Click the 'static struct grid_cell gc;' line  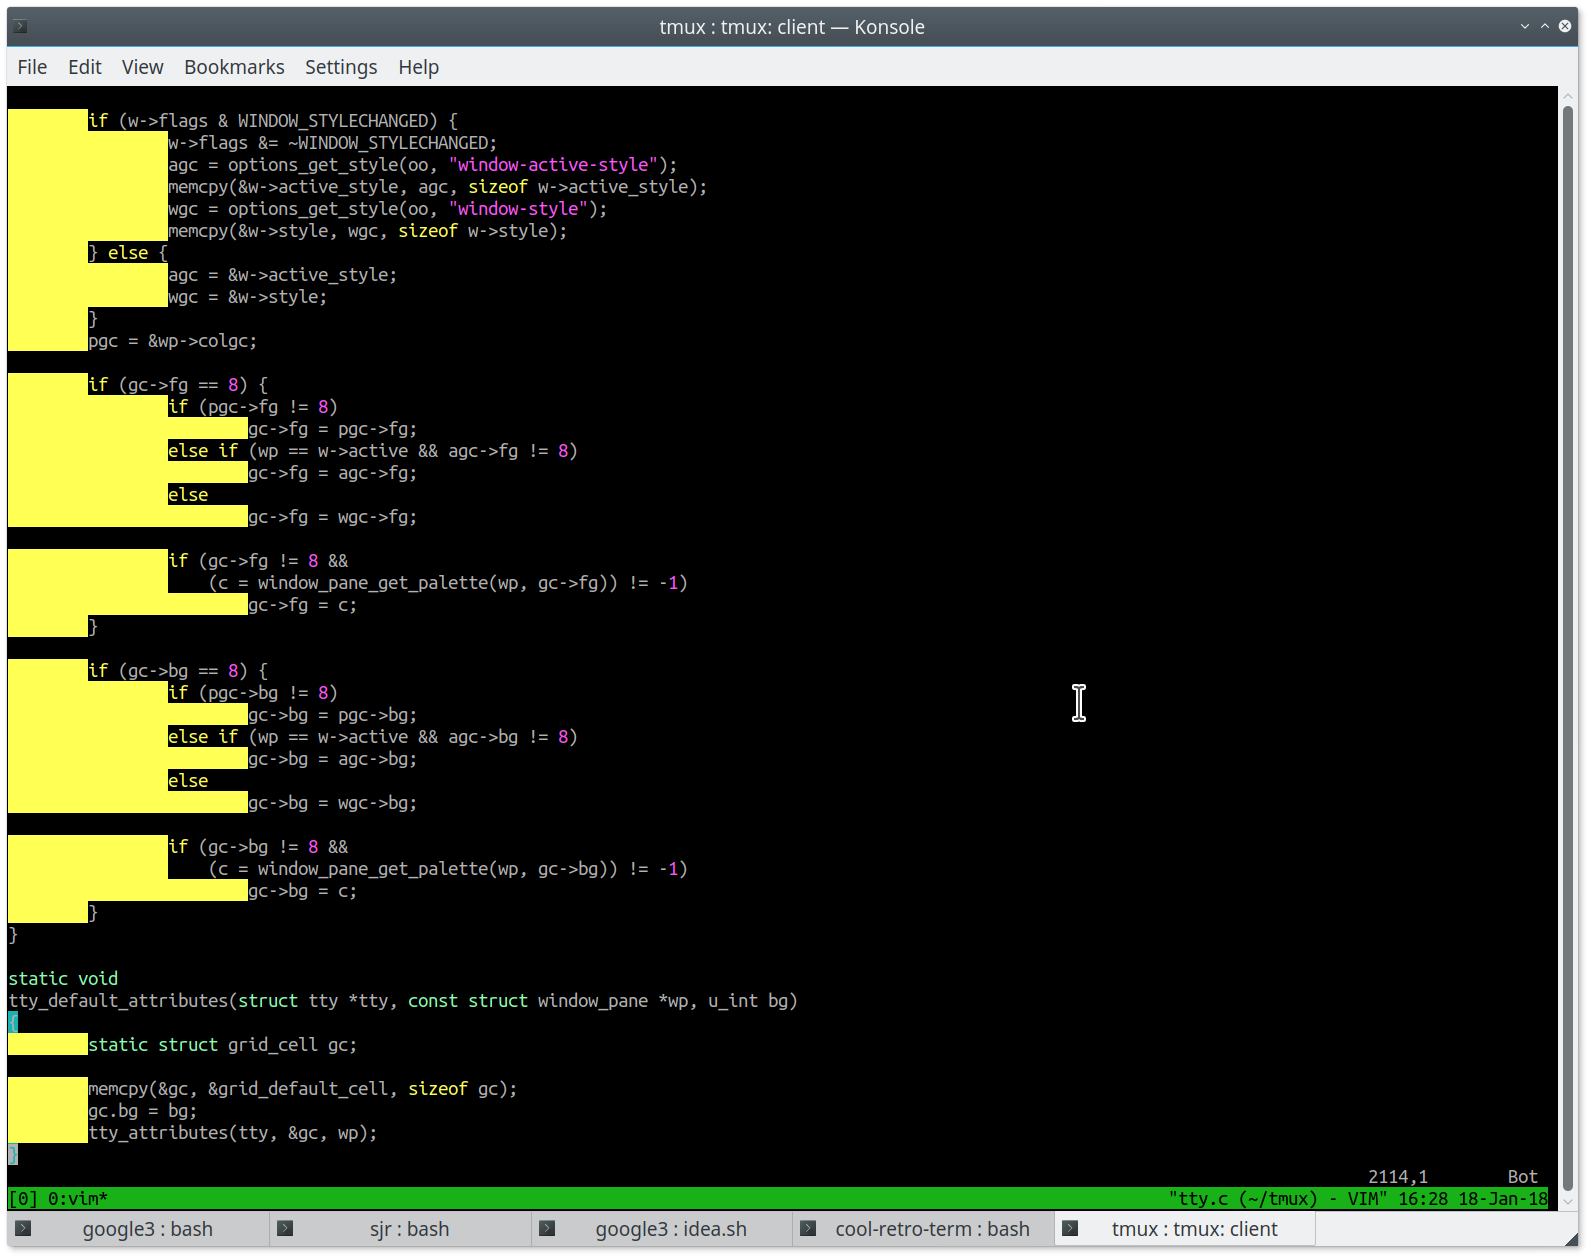click(x=223, y=1045)
